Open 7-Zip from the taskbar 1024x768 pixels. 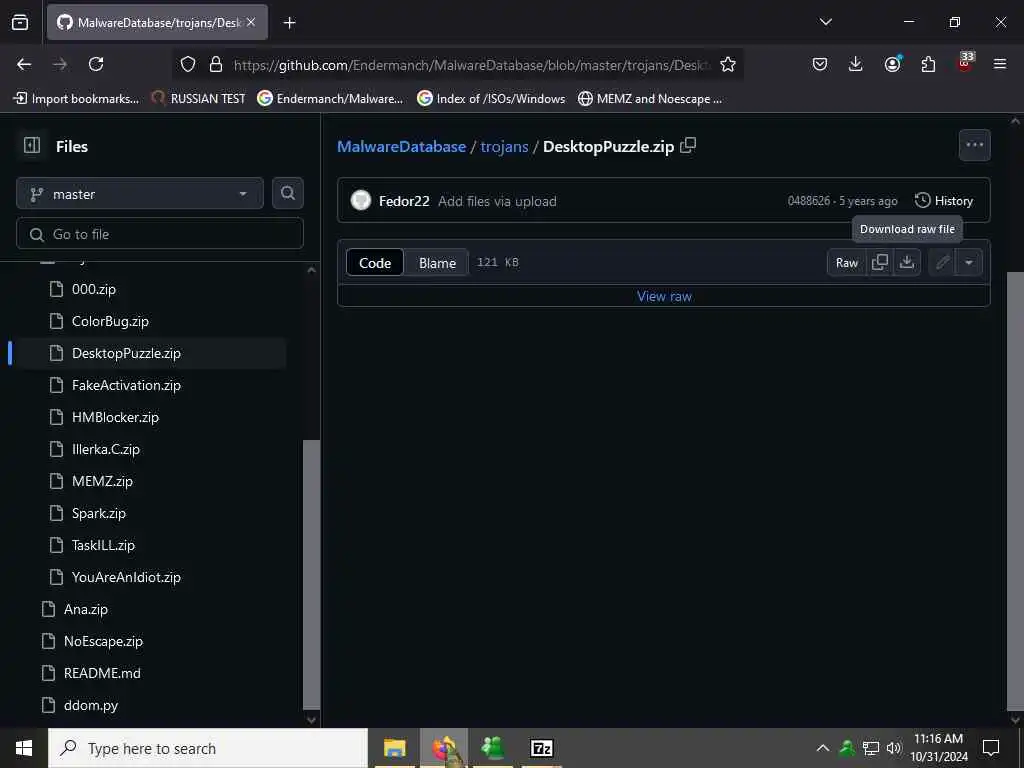(541, 748)
